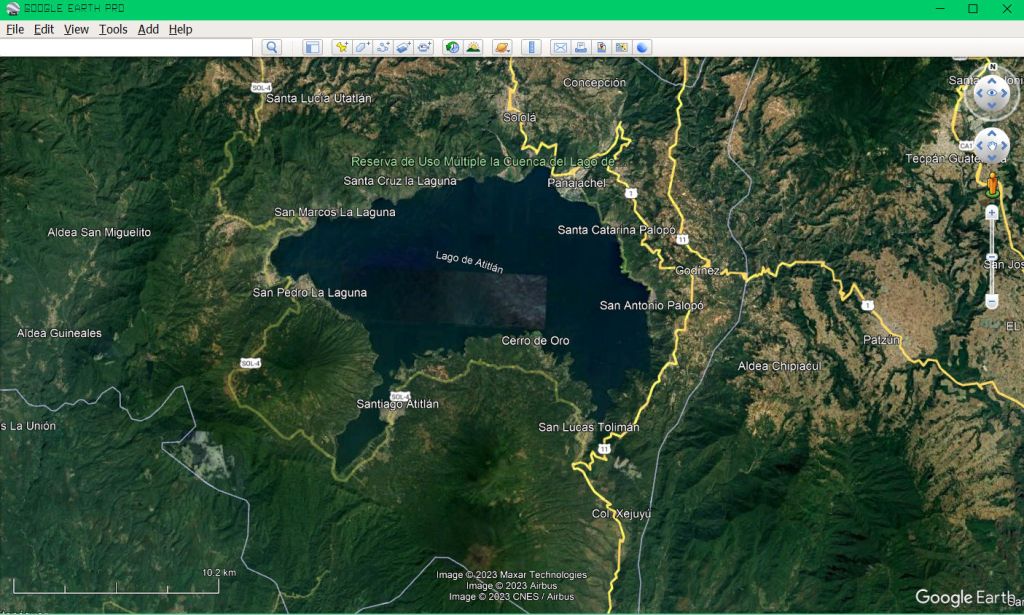Open the Tools menu

tap(113, 29)
